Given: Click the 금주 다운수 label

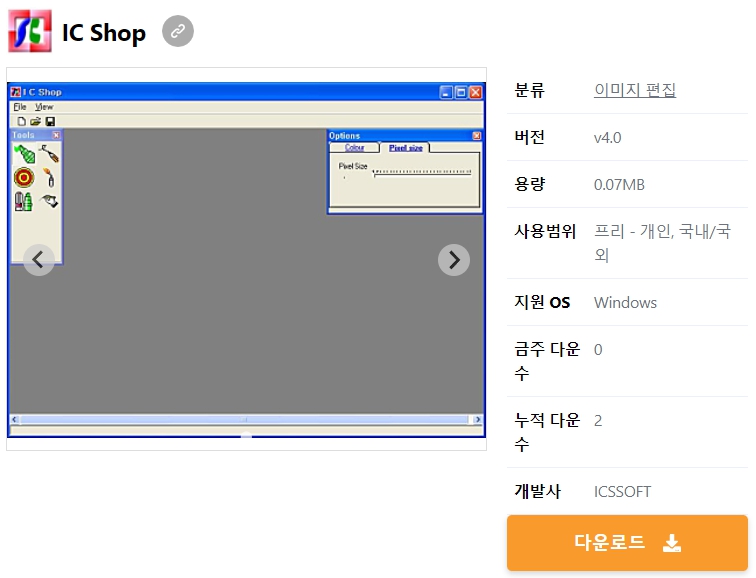Looking at the screenshot, I should [547, 361].
